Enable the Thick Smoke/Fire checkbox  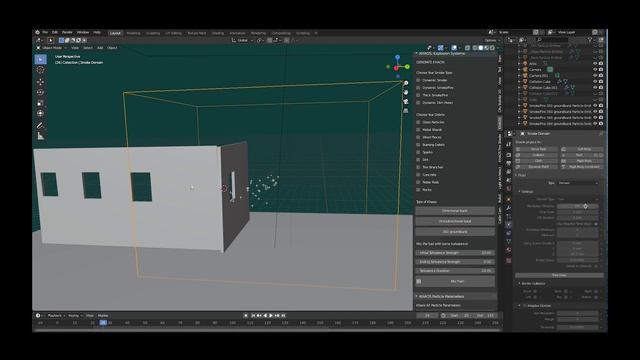(x=418, y=95)
